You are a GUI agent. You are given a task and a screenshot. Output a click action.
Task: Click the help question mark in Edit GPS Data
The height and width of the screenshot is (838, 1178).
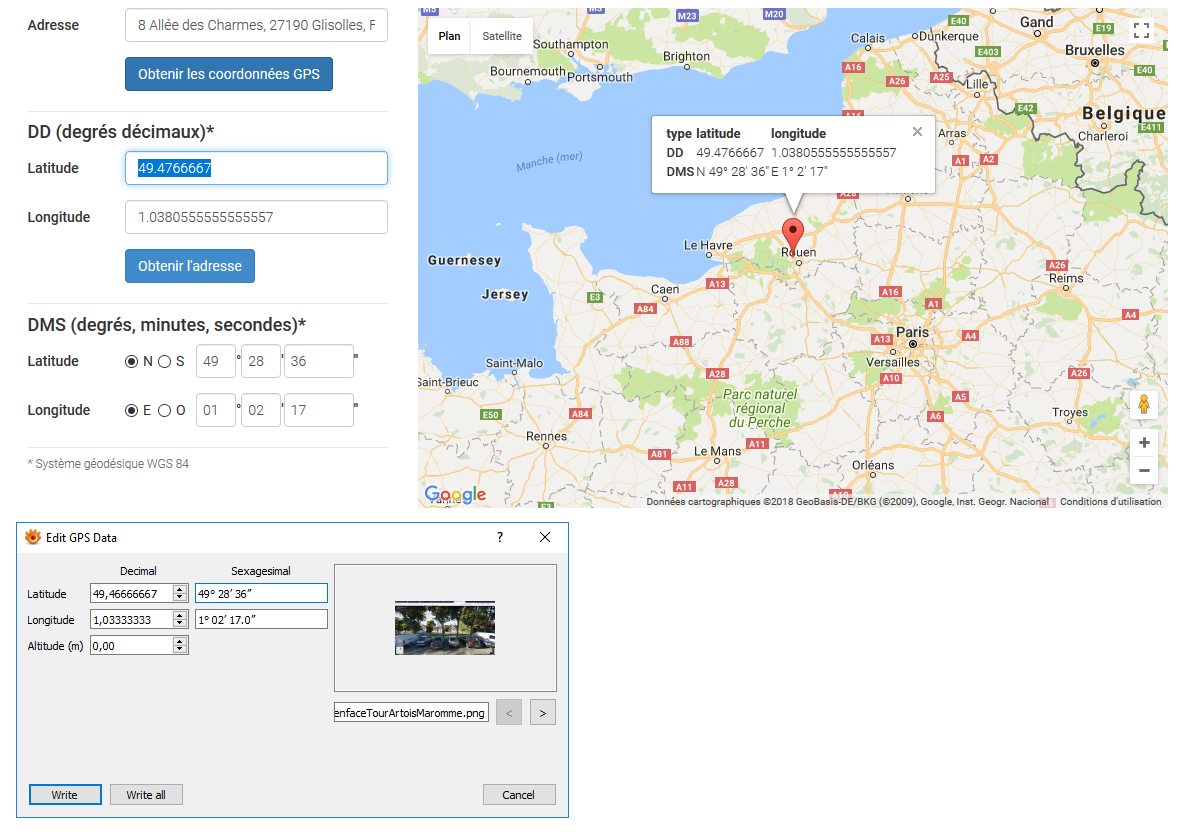pyautogui.click(x=500, y=537)
